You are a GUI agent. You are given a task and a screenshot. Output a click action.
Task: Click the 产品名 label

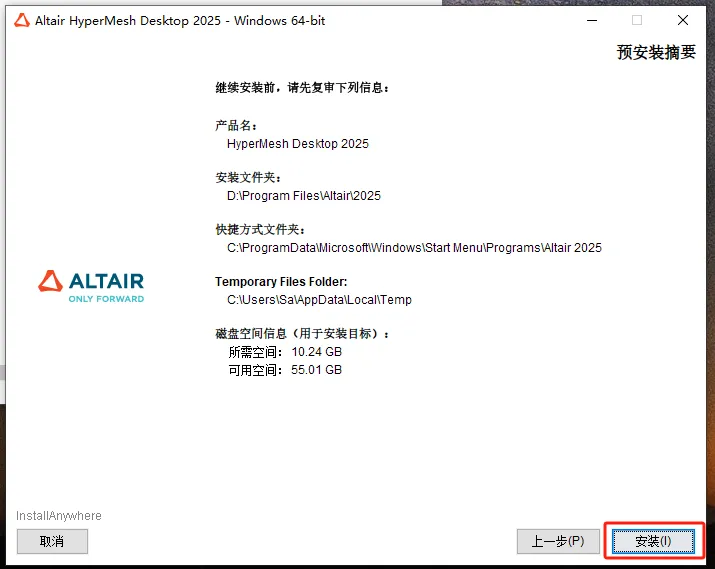(236, 125)
